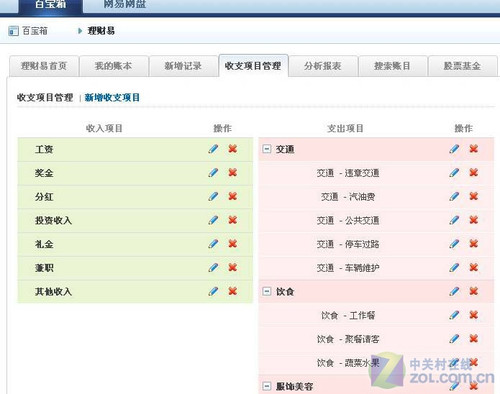Edit the 工资 income item
The image size is (500, 394).
coord(213,149)
